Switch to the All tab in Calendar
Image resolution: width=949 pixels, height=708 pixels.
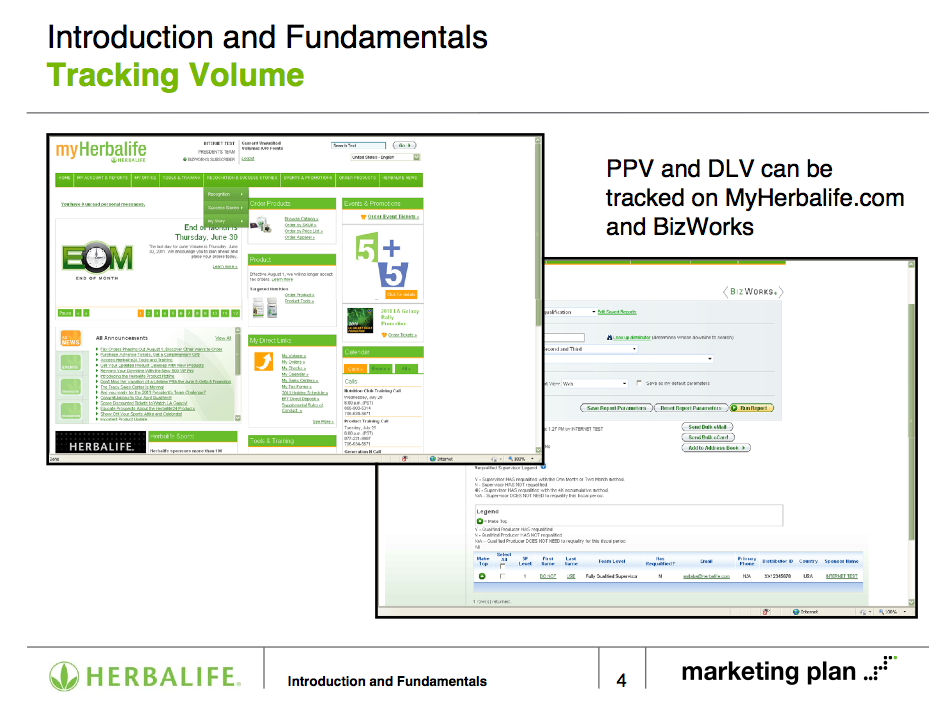pos(406,369)
